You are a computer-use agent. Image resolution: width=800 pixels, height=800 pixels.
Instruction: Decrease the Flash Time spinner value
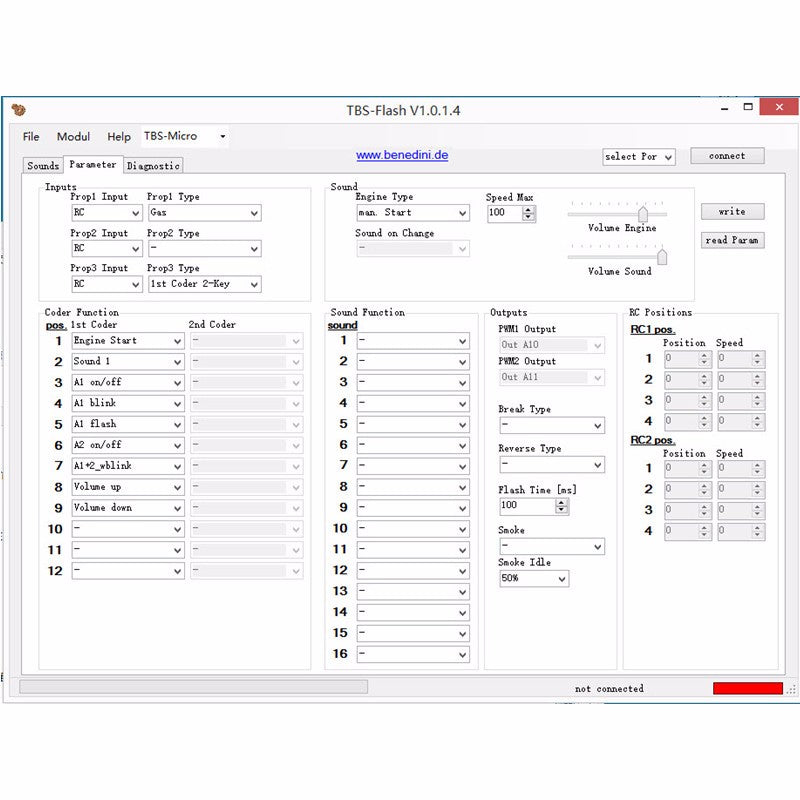[x=562, y=510]
